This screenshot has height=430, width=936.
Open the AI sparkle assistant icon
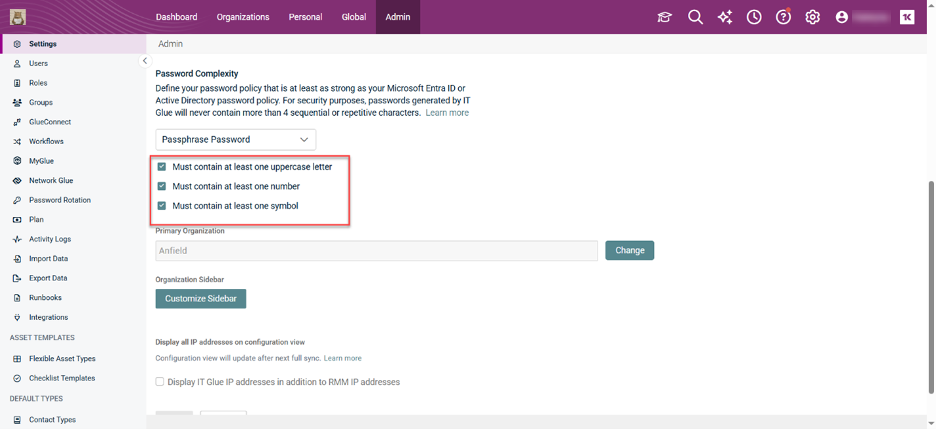click(x=725, y=17)
